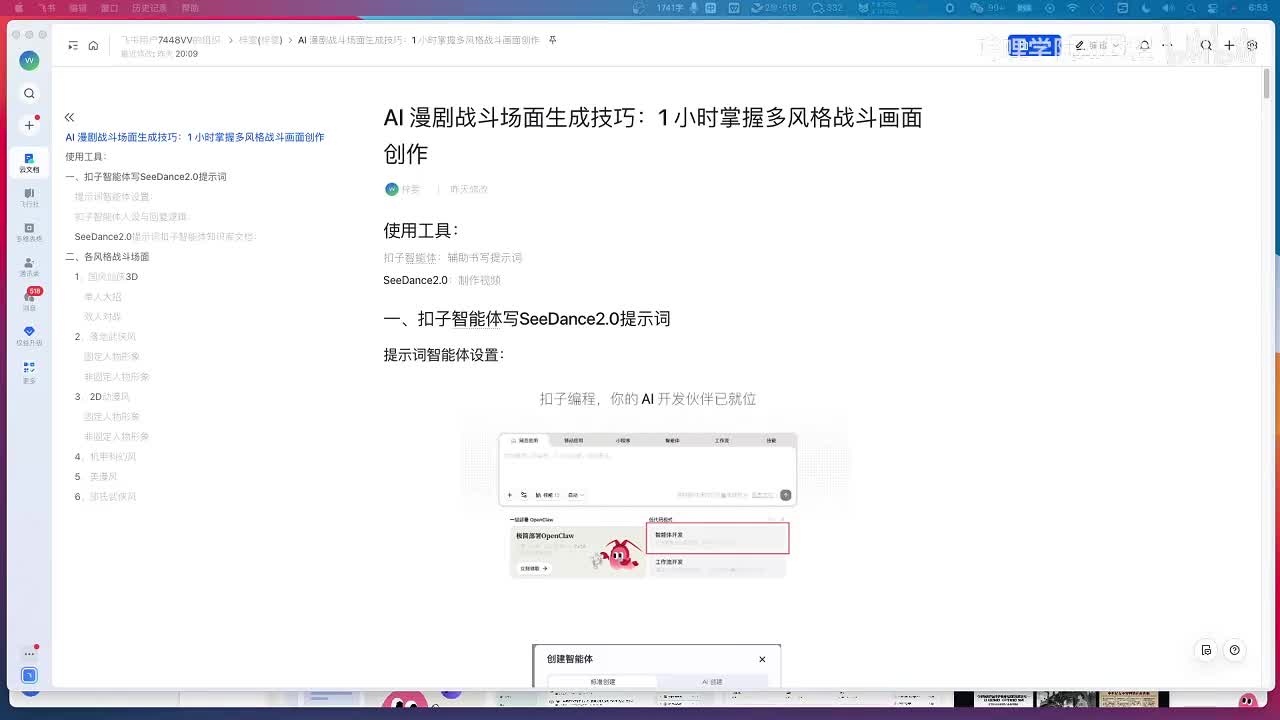Open the 权益升级 upgrade icon

29,335
